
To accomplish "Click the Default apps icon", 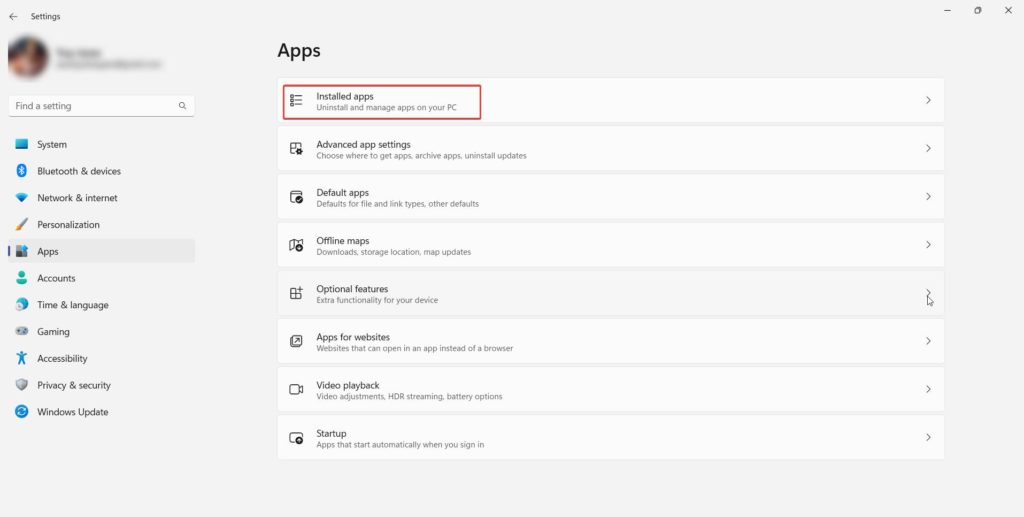I will click(296, 197).
